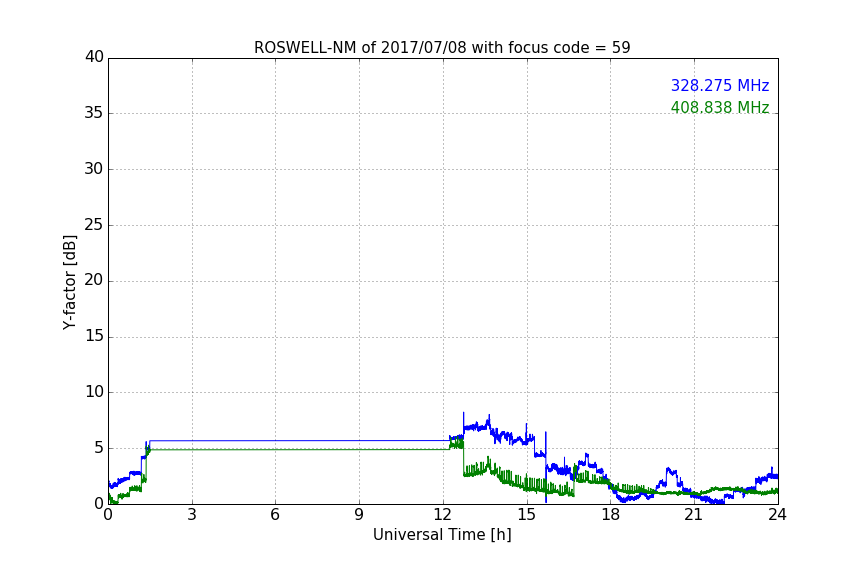Click the plot title 'ROSWELL-NM of 2017/07/08'

point(442,48)
